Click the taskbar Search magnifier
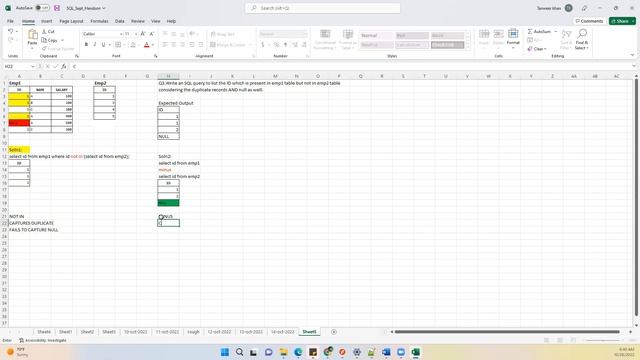 coord(240,352)
